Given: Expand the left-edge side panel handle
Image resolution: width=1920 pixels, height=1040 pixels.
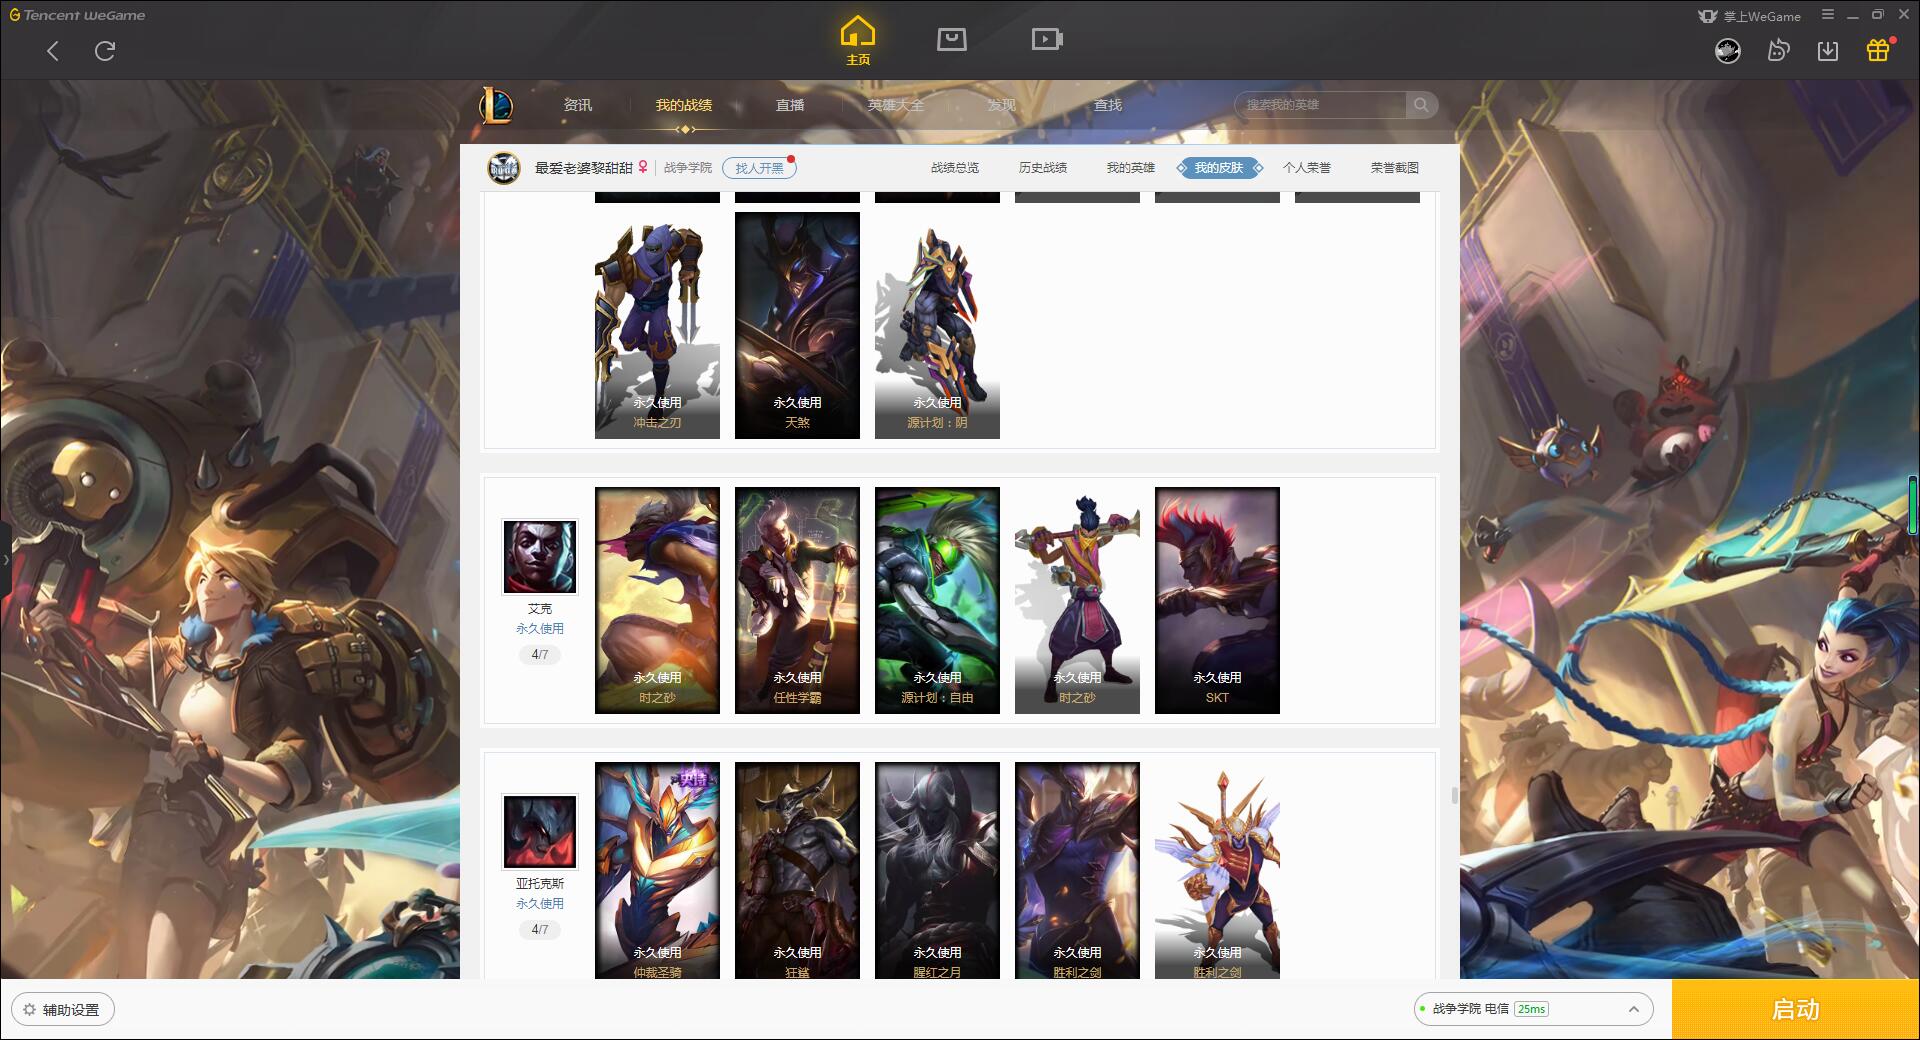Looking at the screenshot, I should point(5,560).
